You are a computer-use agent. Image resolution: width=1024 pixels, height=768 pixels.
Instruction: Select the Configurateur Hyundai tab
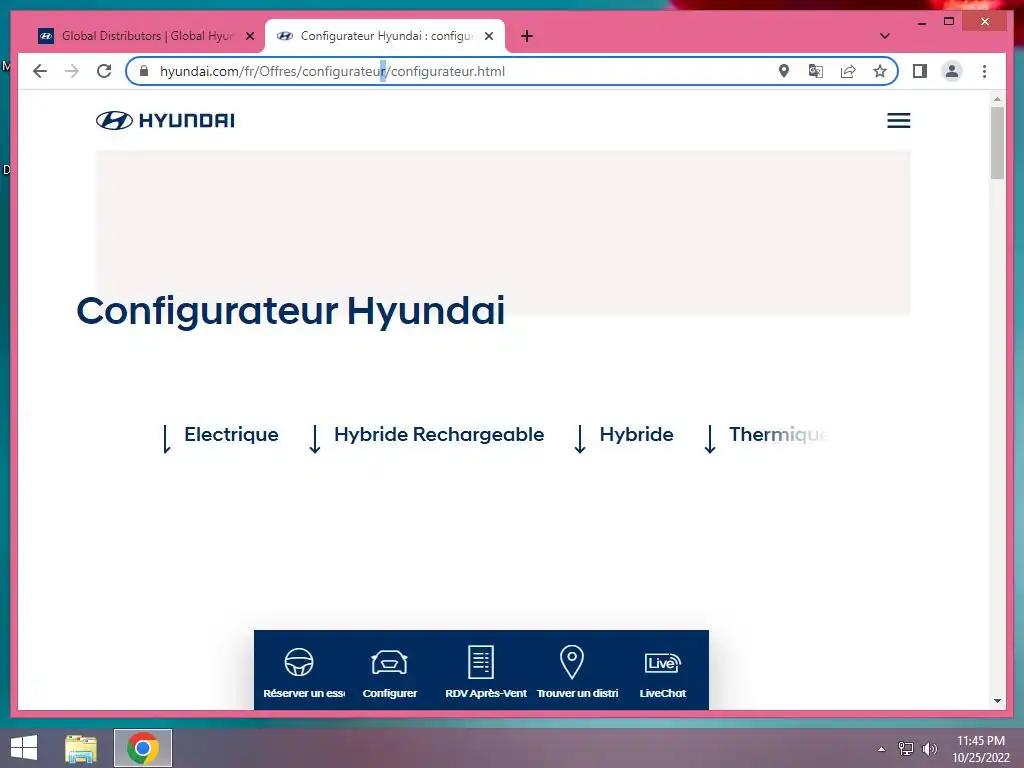385,36
